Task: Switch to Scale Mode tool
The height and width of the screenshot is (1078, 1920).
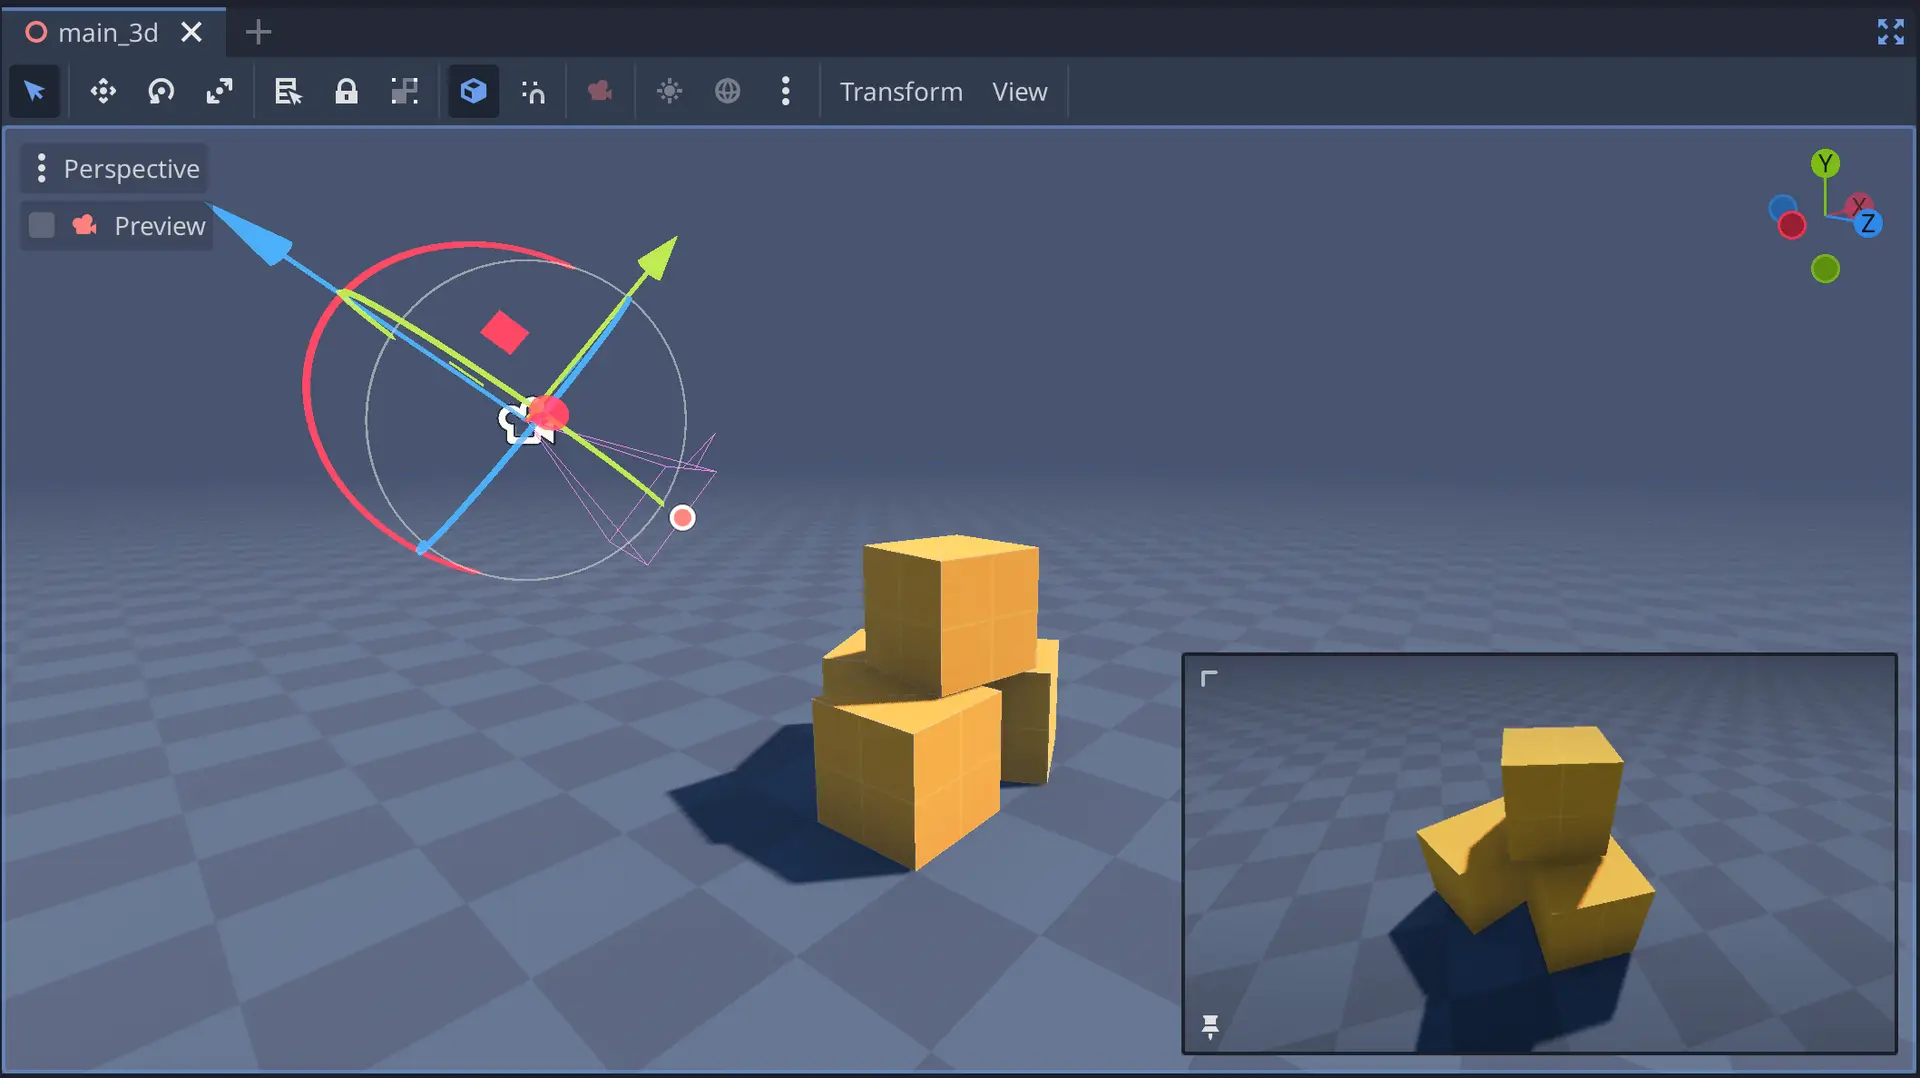Action: point(219,91)
